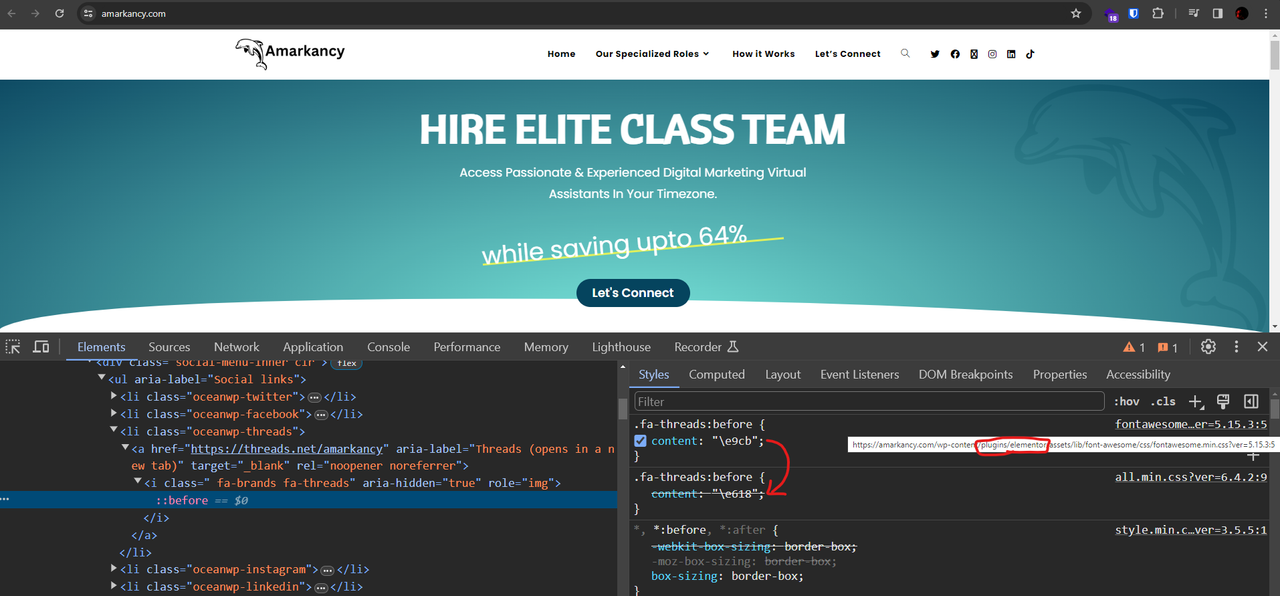Click the browser address bar URL

pos(133,14)
